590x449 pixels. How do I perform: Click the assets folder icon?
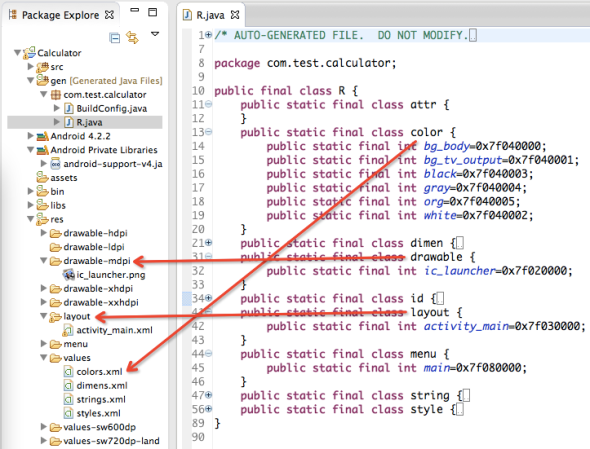42,177
